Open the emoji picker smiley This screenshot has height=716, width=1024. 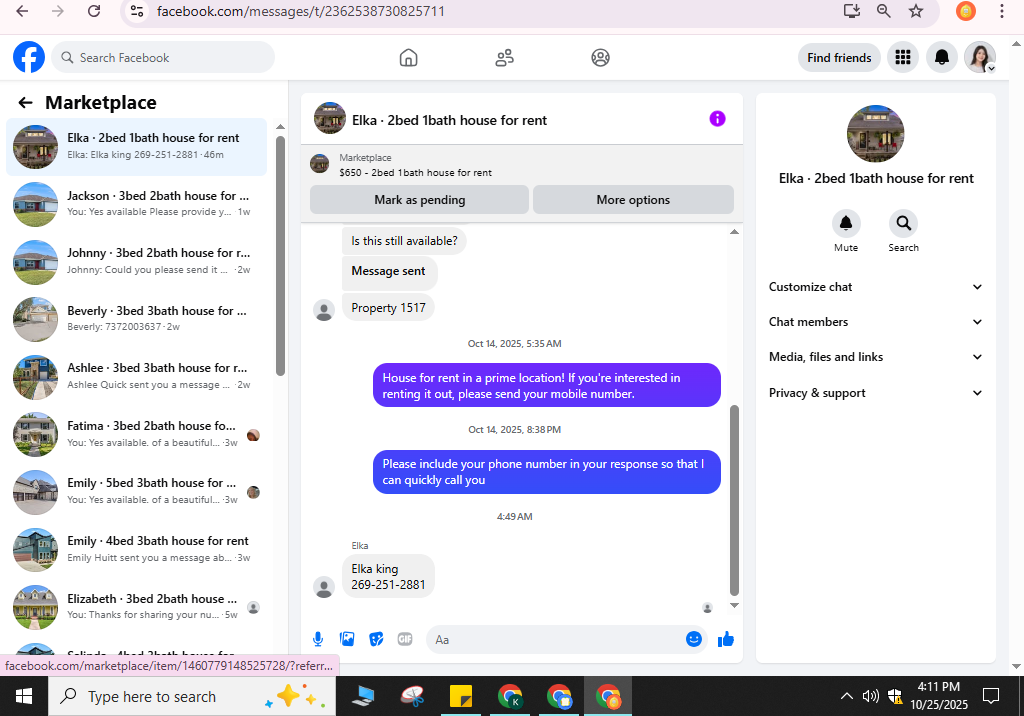(x=694, y=639)
